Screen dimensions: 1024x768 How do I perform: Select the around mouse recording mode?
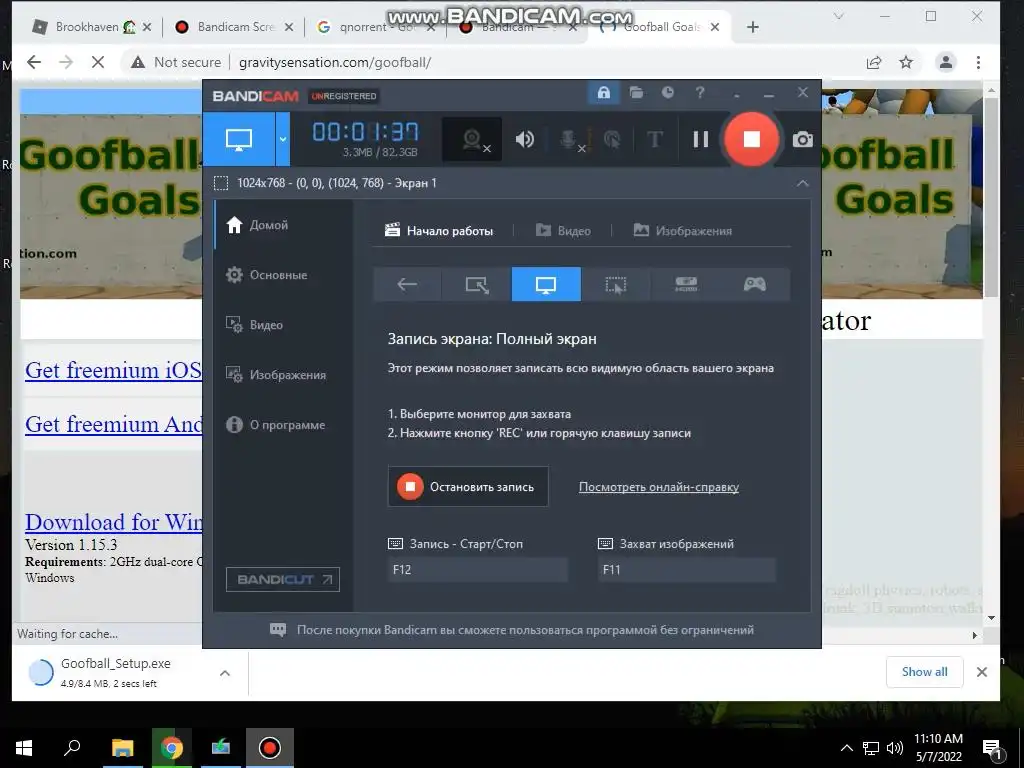pos(615,284)
